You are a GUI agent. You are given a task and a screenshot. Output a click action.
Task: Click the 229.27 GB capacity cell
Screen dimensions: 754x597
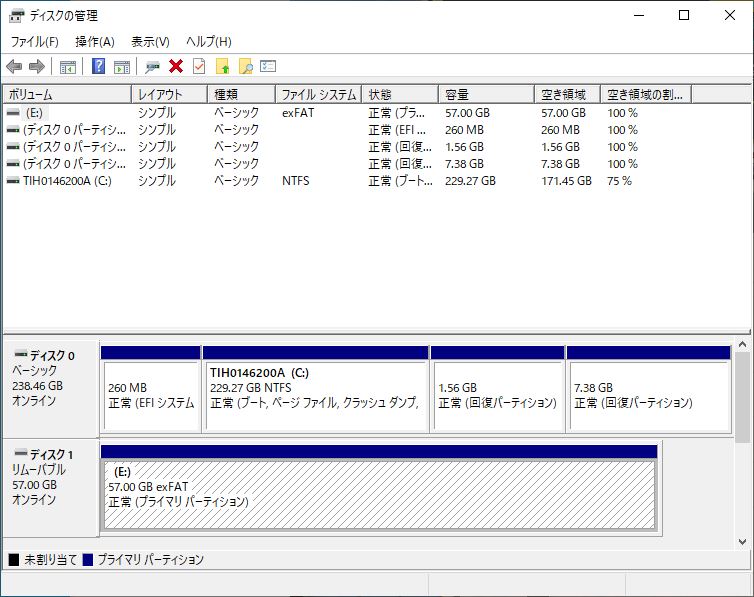click(x=470, y=181)
